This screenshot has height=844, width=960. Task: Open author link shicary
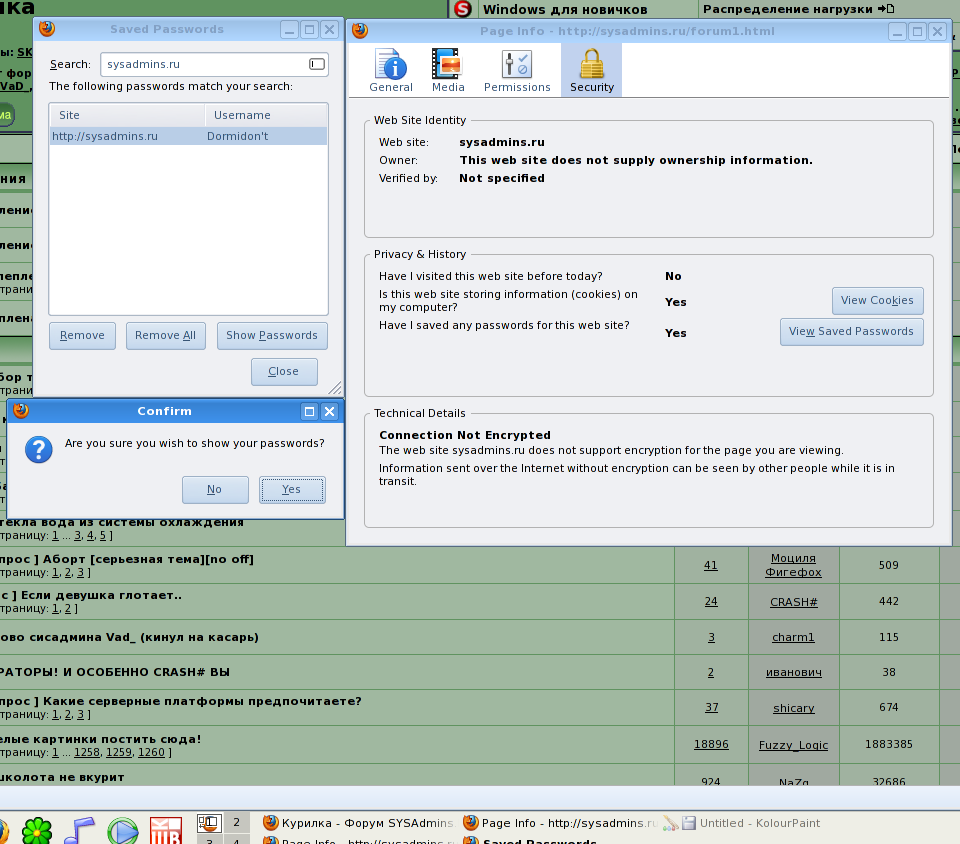point(793,708)
